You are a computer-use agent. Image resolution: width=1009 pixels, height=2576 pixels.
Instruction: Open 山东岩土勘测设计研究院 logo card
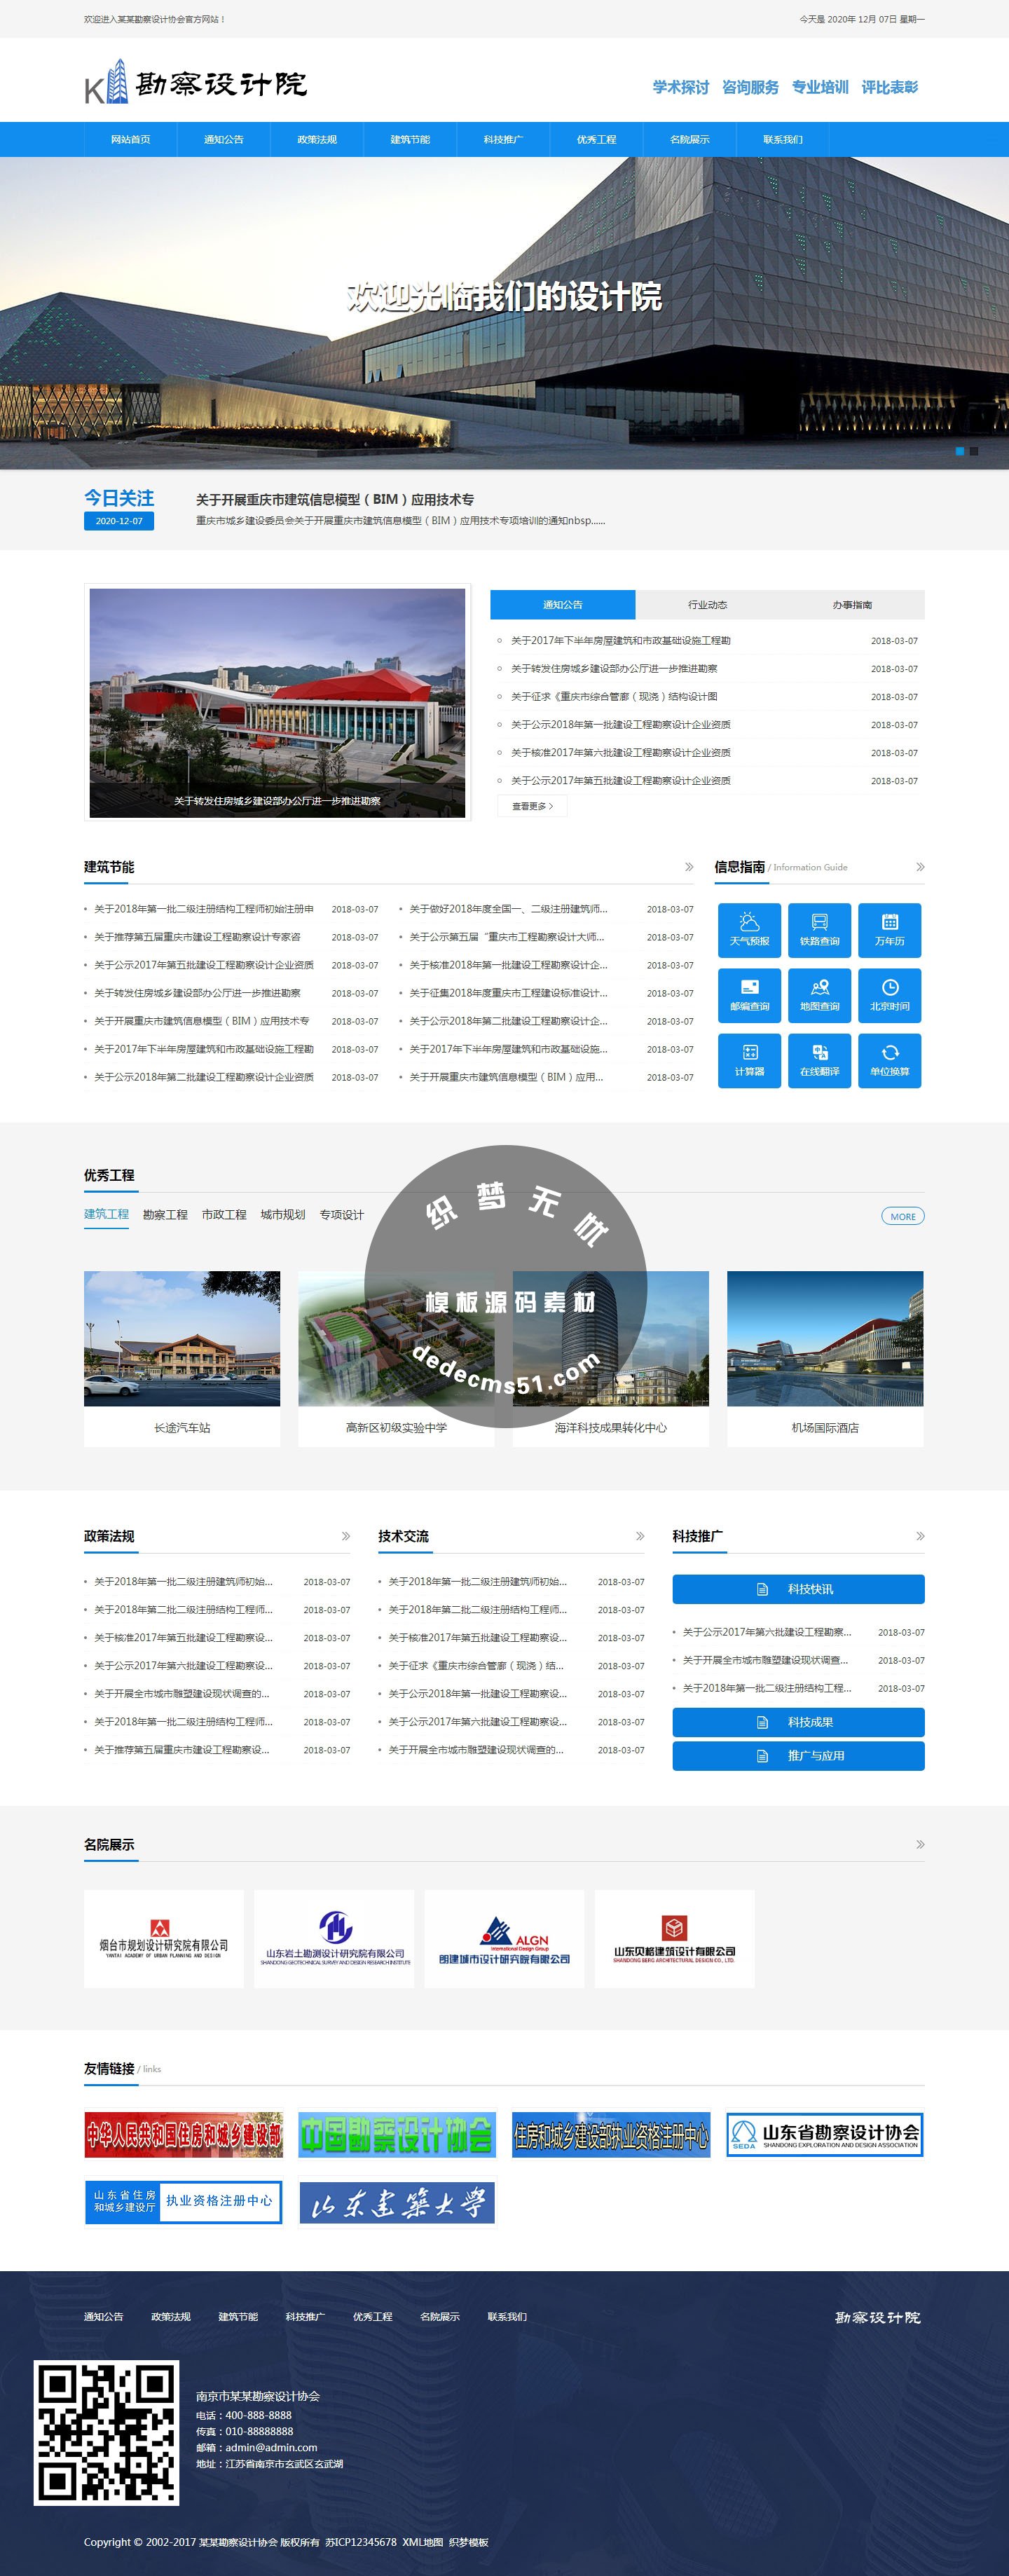point(334,1938)
